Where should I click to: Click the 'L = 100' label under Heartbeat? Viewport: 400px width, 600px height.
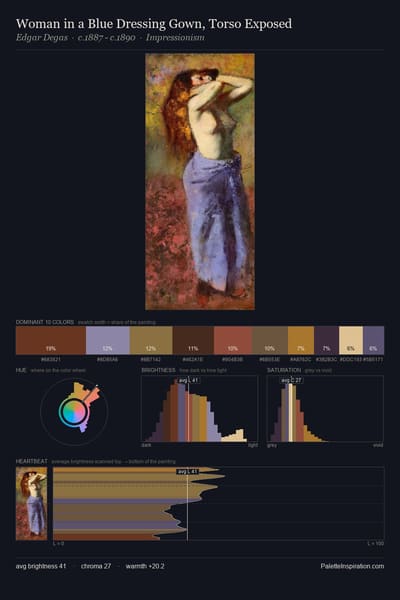376,543
